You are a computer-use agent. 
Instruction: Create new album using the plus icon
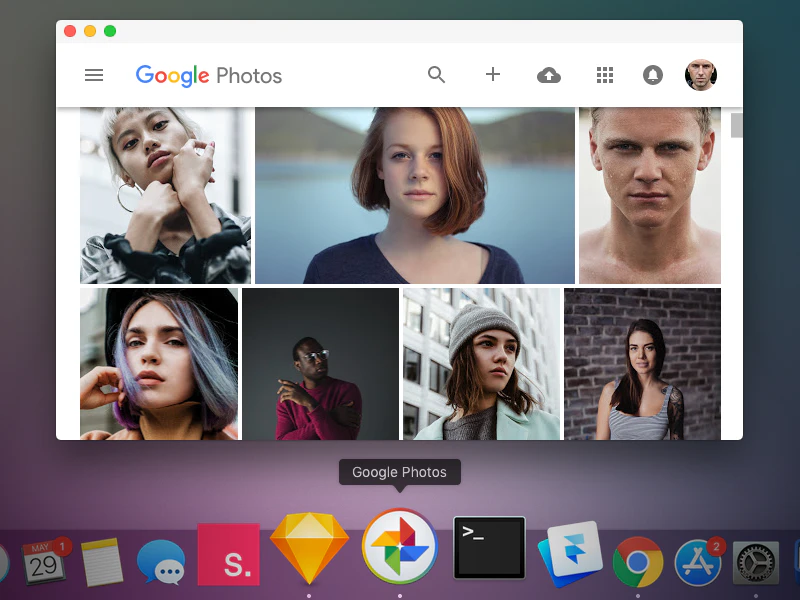pos(493,75)
